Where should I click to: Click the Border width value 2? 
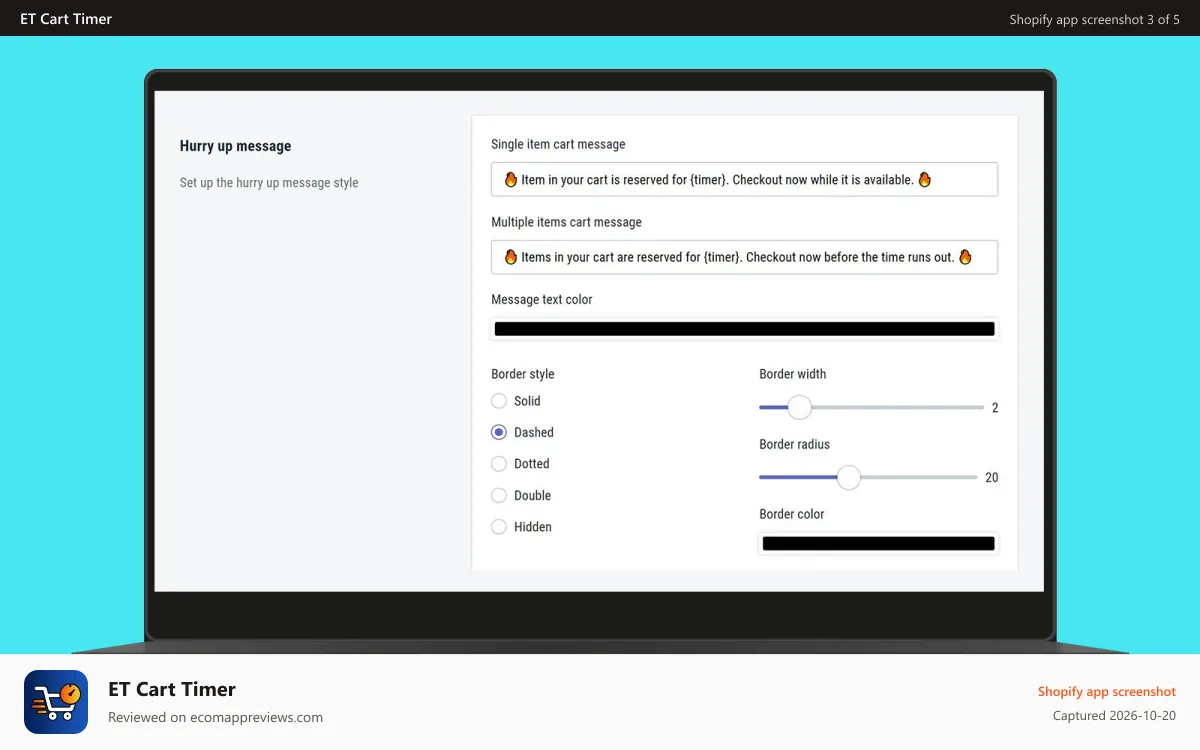(x=995, y=408)
